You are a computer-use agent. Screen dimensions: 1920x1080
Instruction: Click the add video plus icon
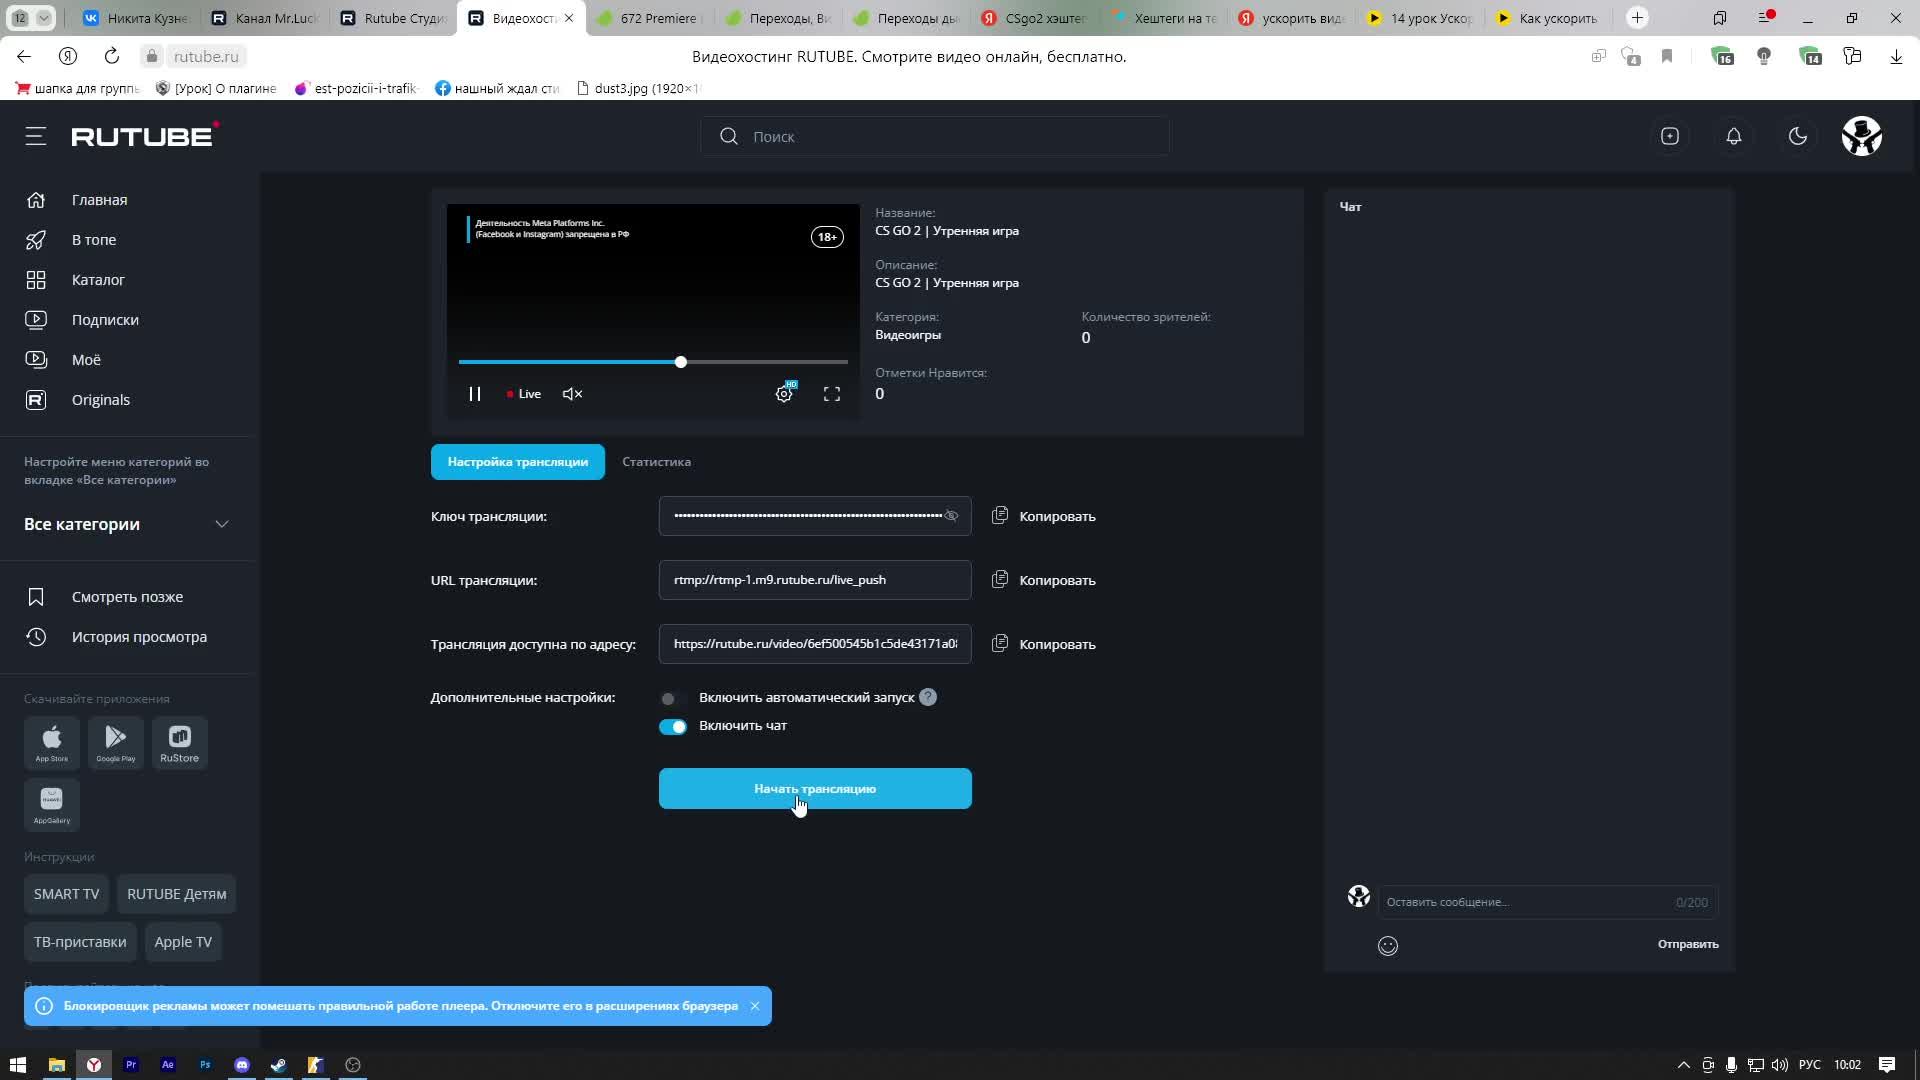click(1670, 136)
